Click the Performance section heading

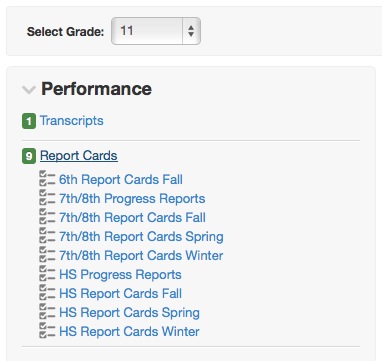point(97,89)
